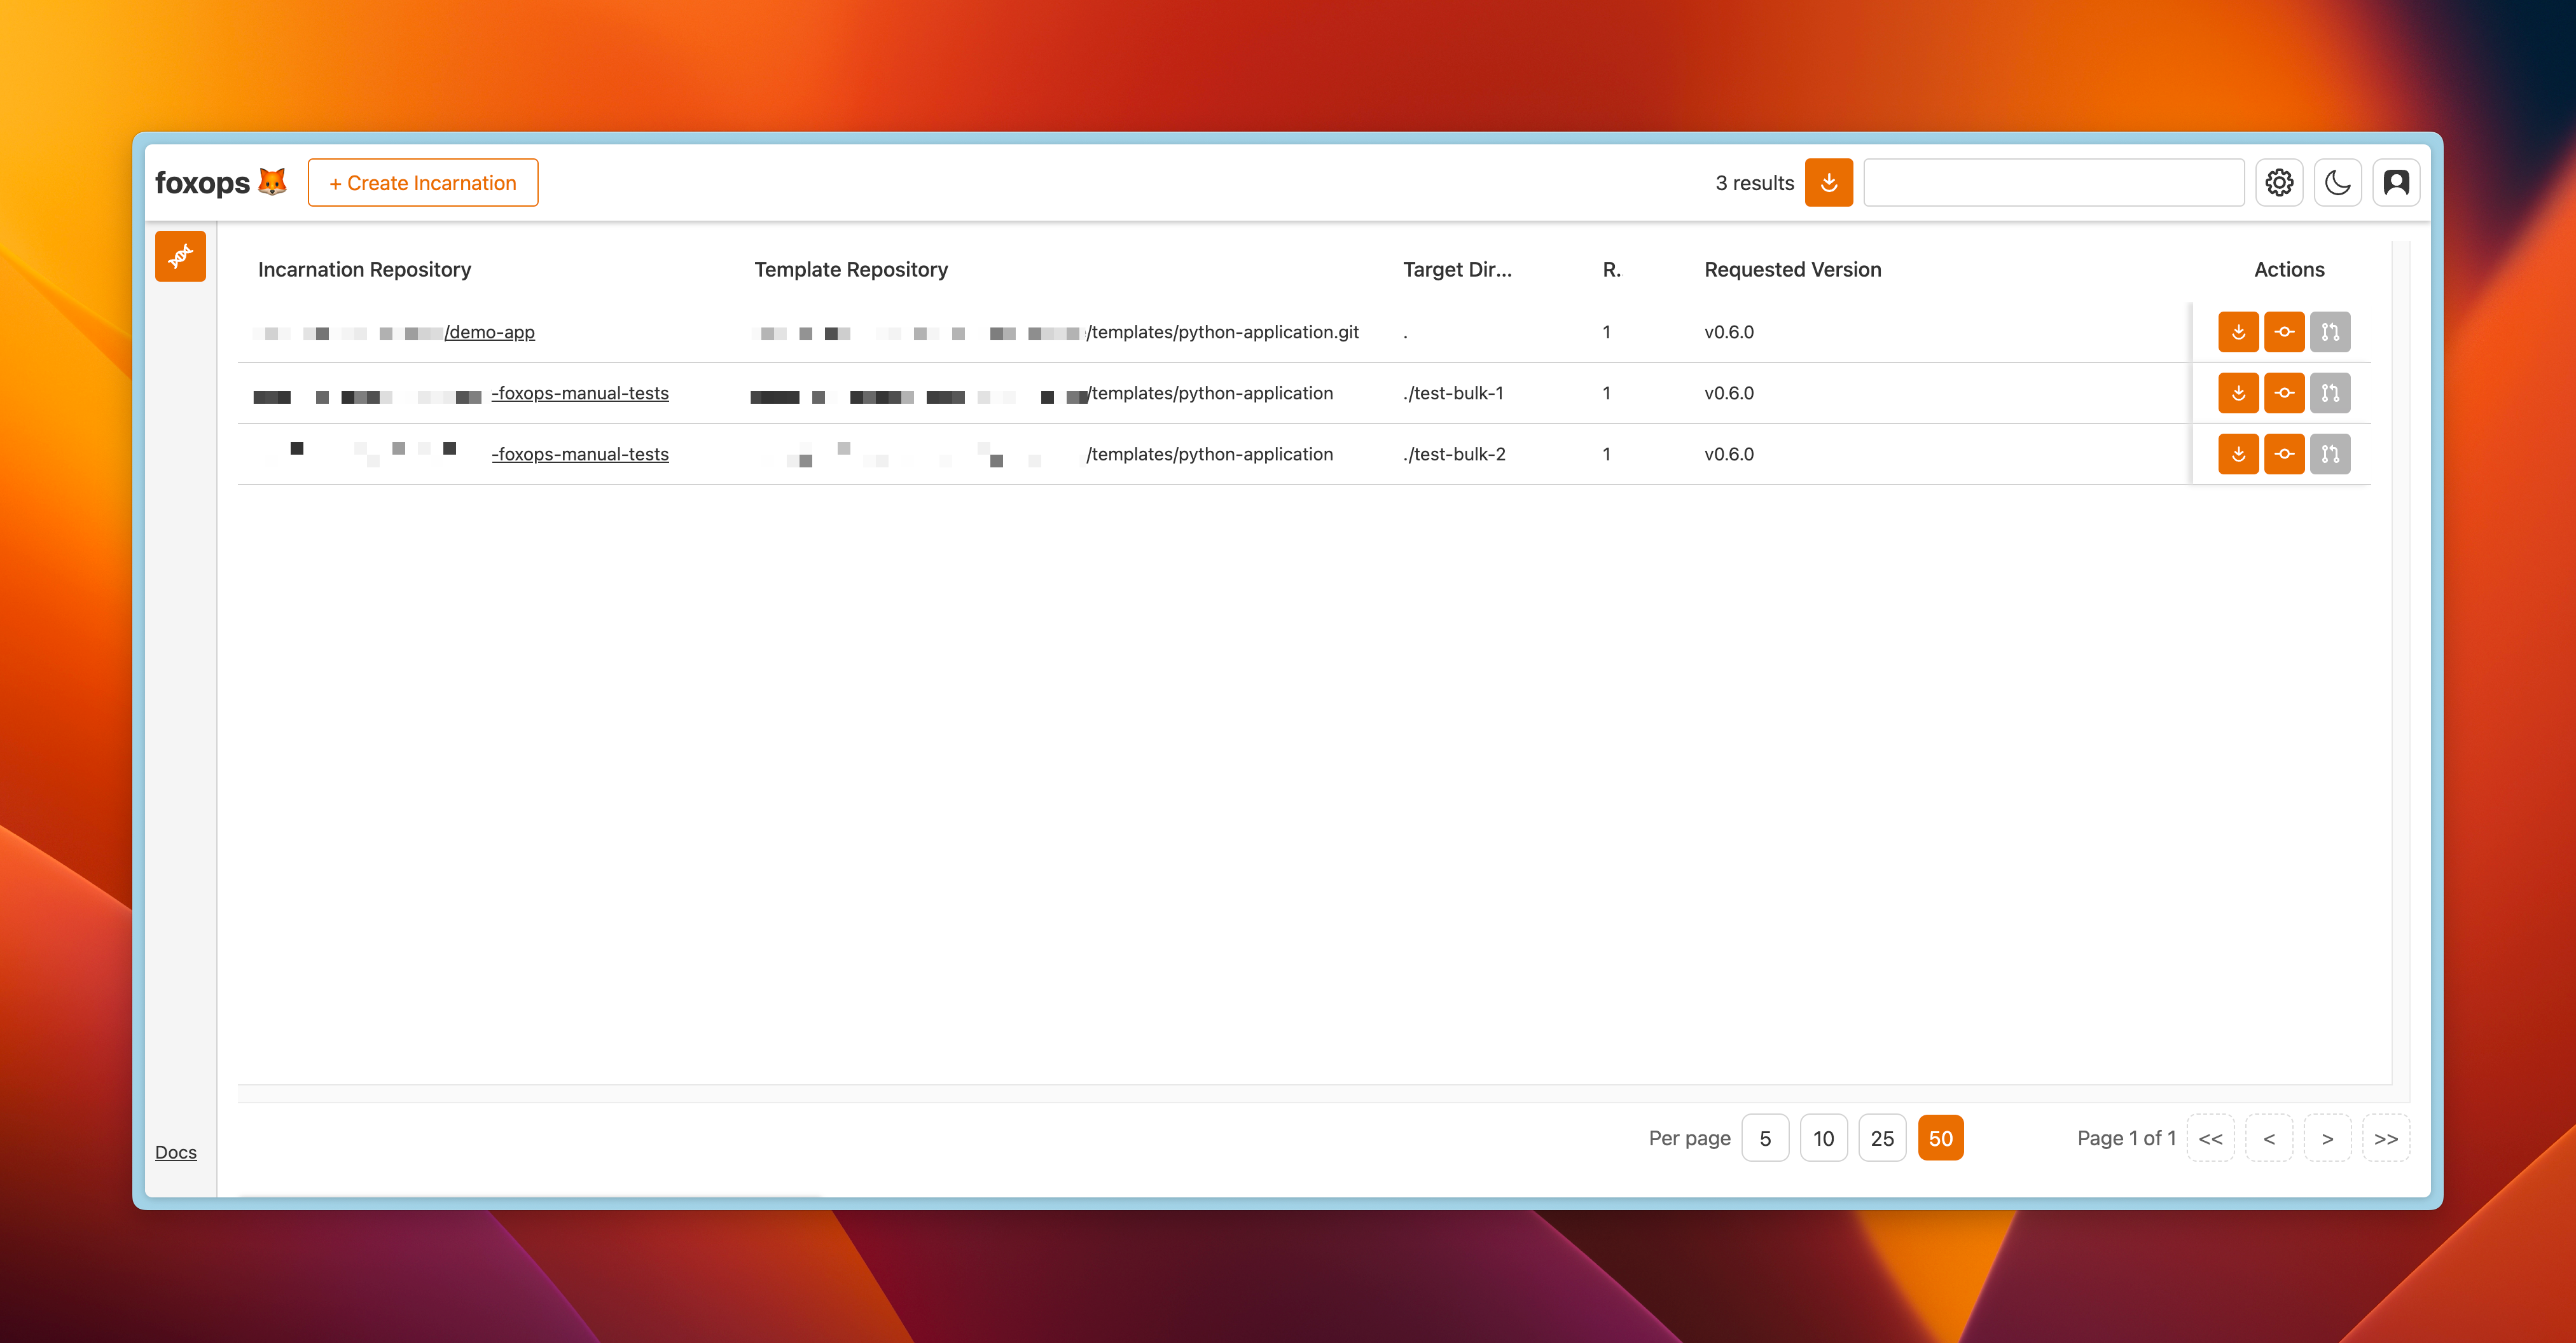Viewport: 2576px width, 1343px height.
Task: Click download icon in test-bulk-2 row
Action: [x=2238, y=454]
